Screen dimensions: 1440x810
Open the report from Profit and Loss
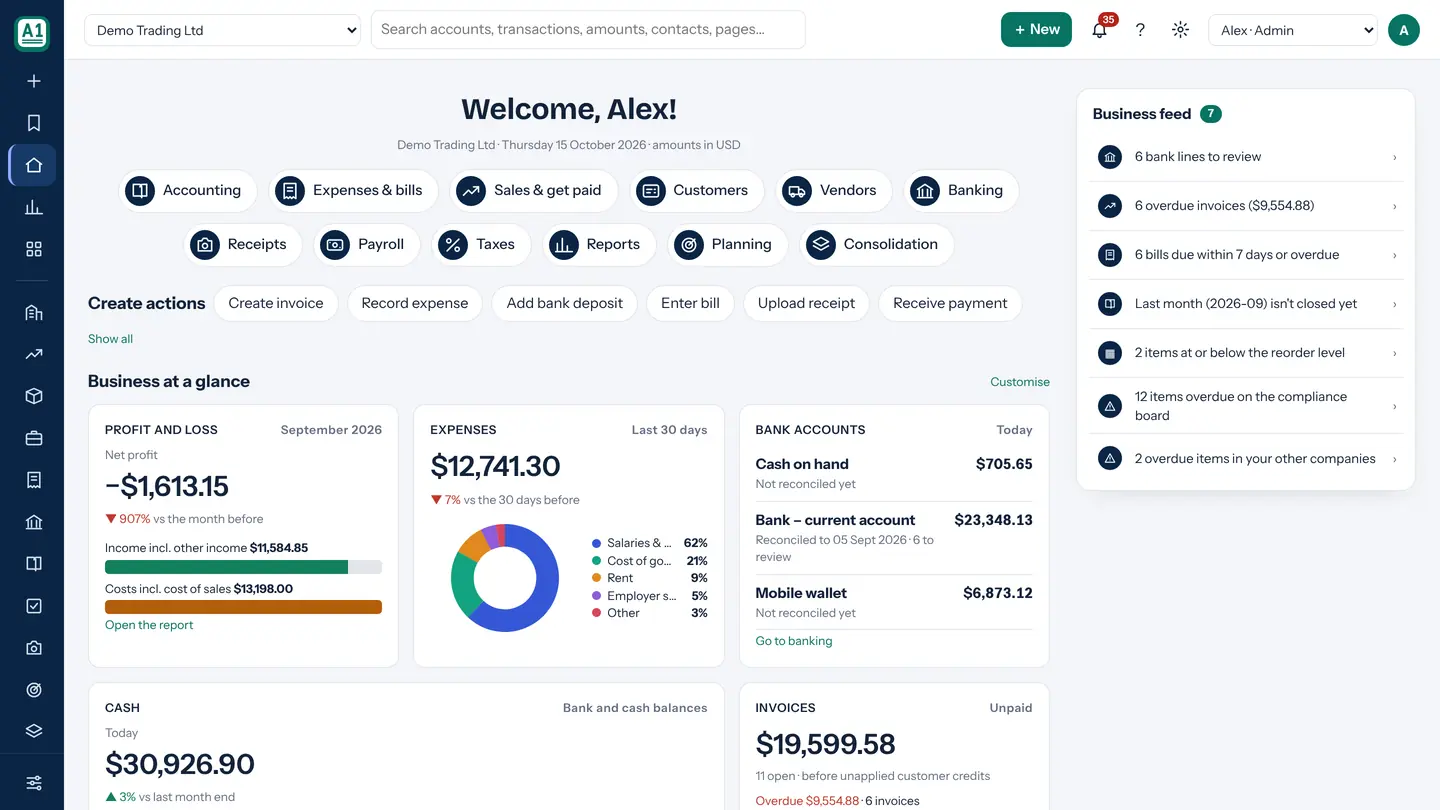click(149, 625)
